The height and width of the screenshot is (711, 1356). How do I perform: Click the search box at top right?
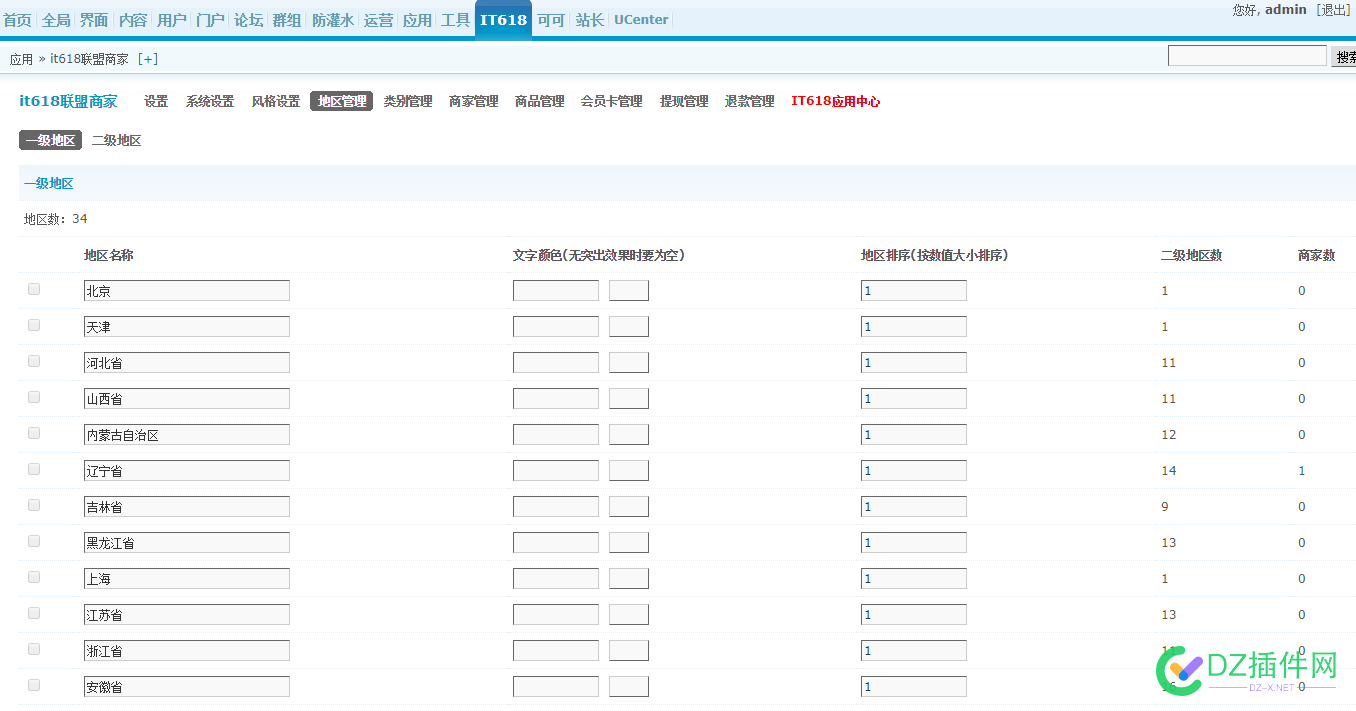pyautogui.click(x=1247, y=56)
